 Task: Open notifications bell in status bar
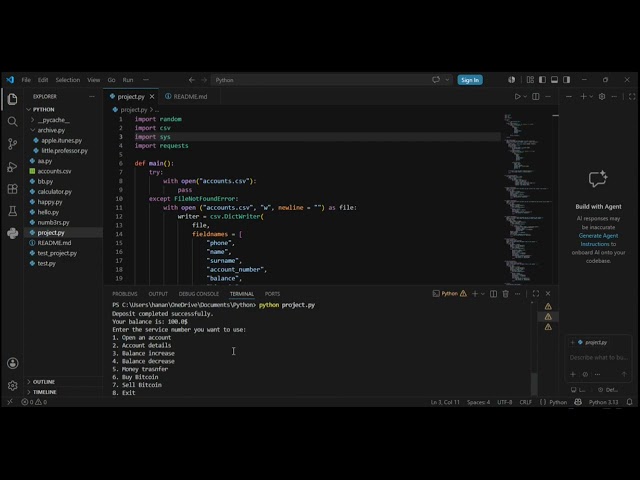coord(629,402)
